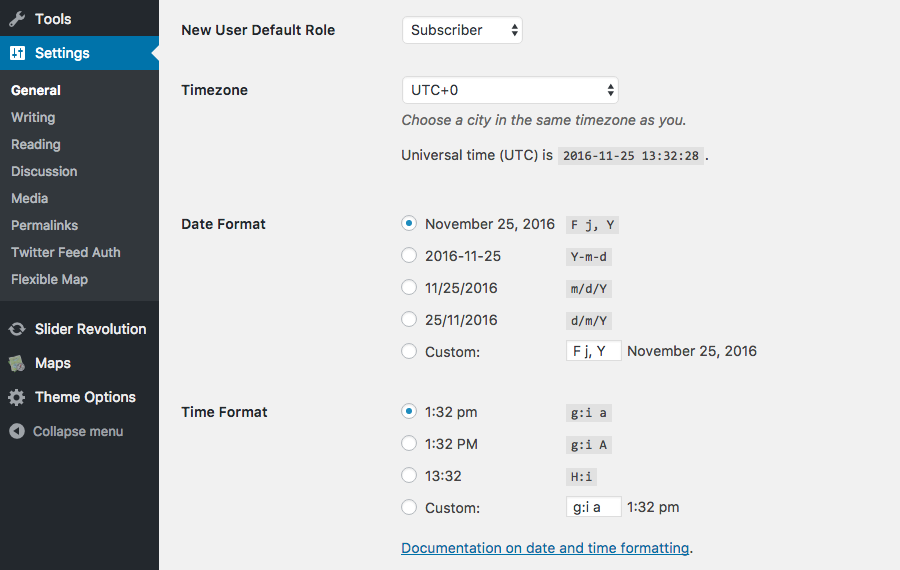Click the custom time format text field
900x570 pixels.
(593, 507)
